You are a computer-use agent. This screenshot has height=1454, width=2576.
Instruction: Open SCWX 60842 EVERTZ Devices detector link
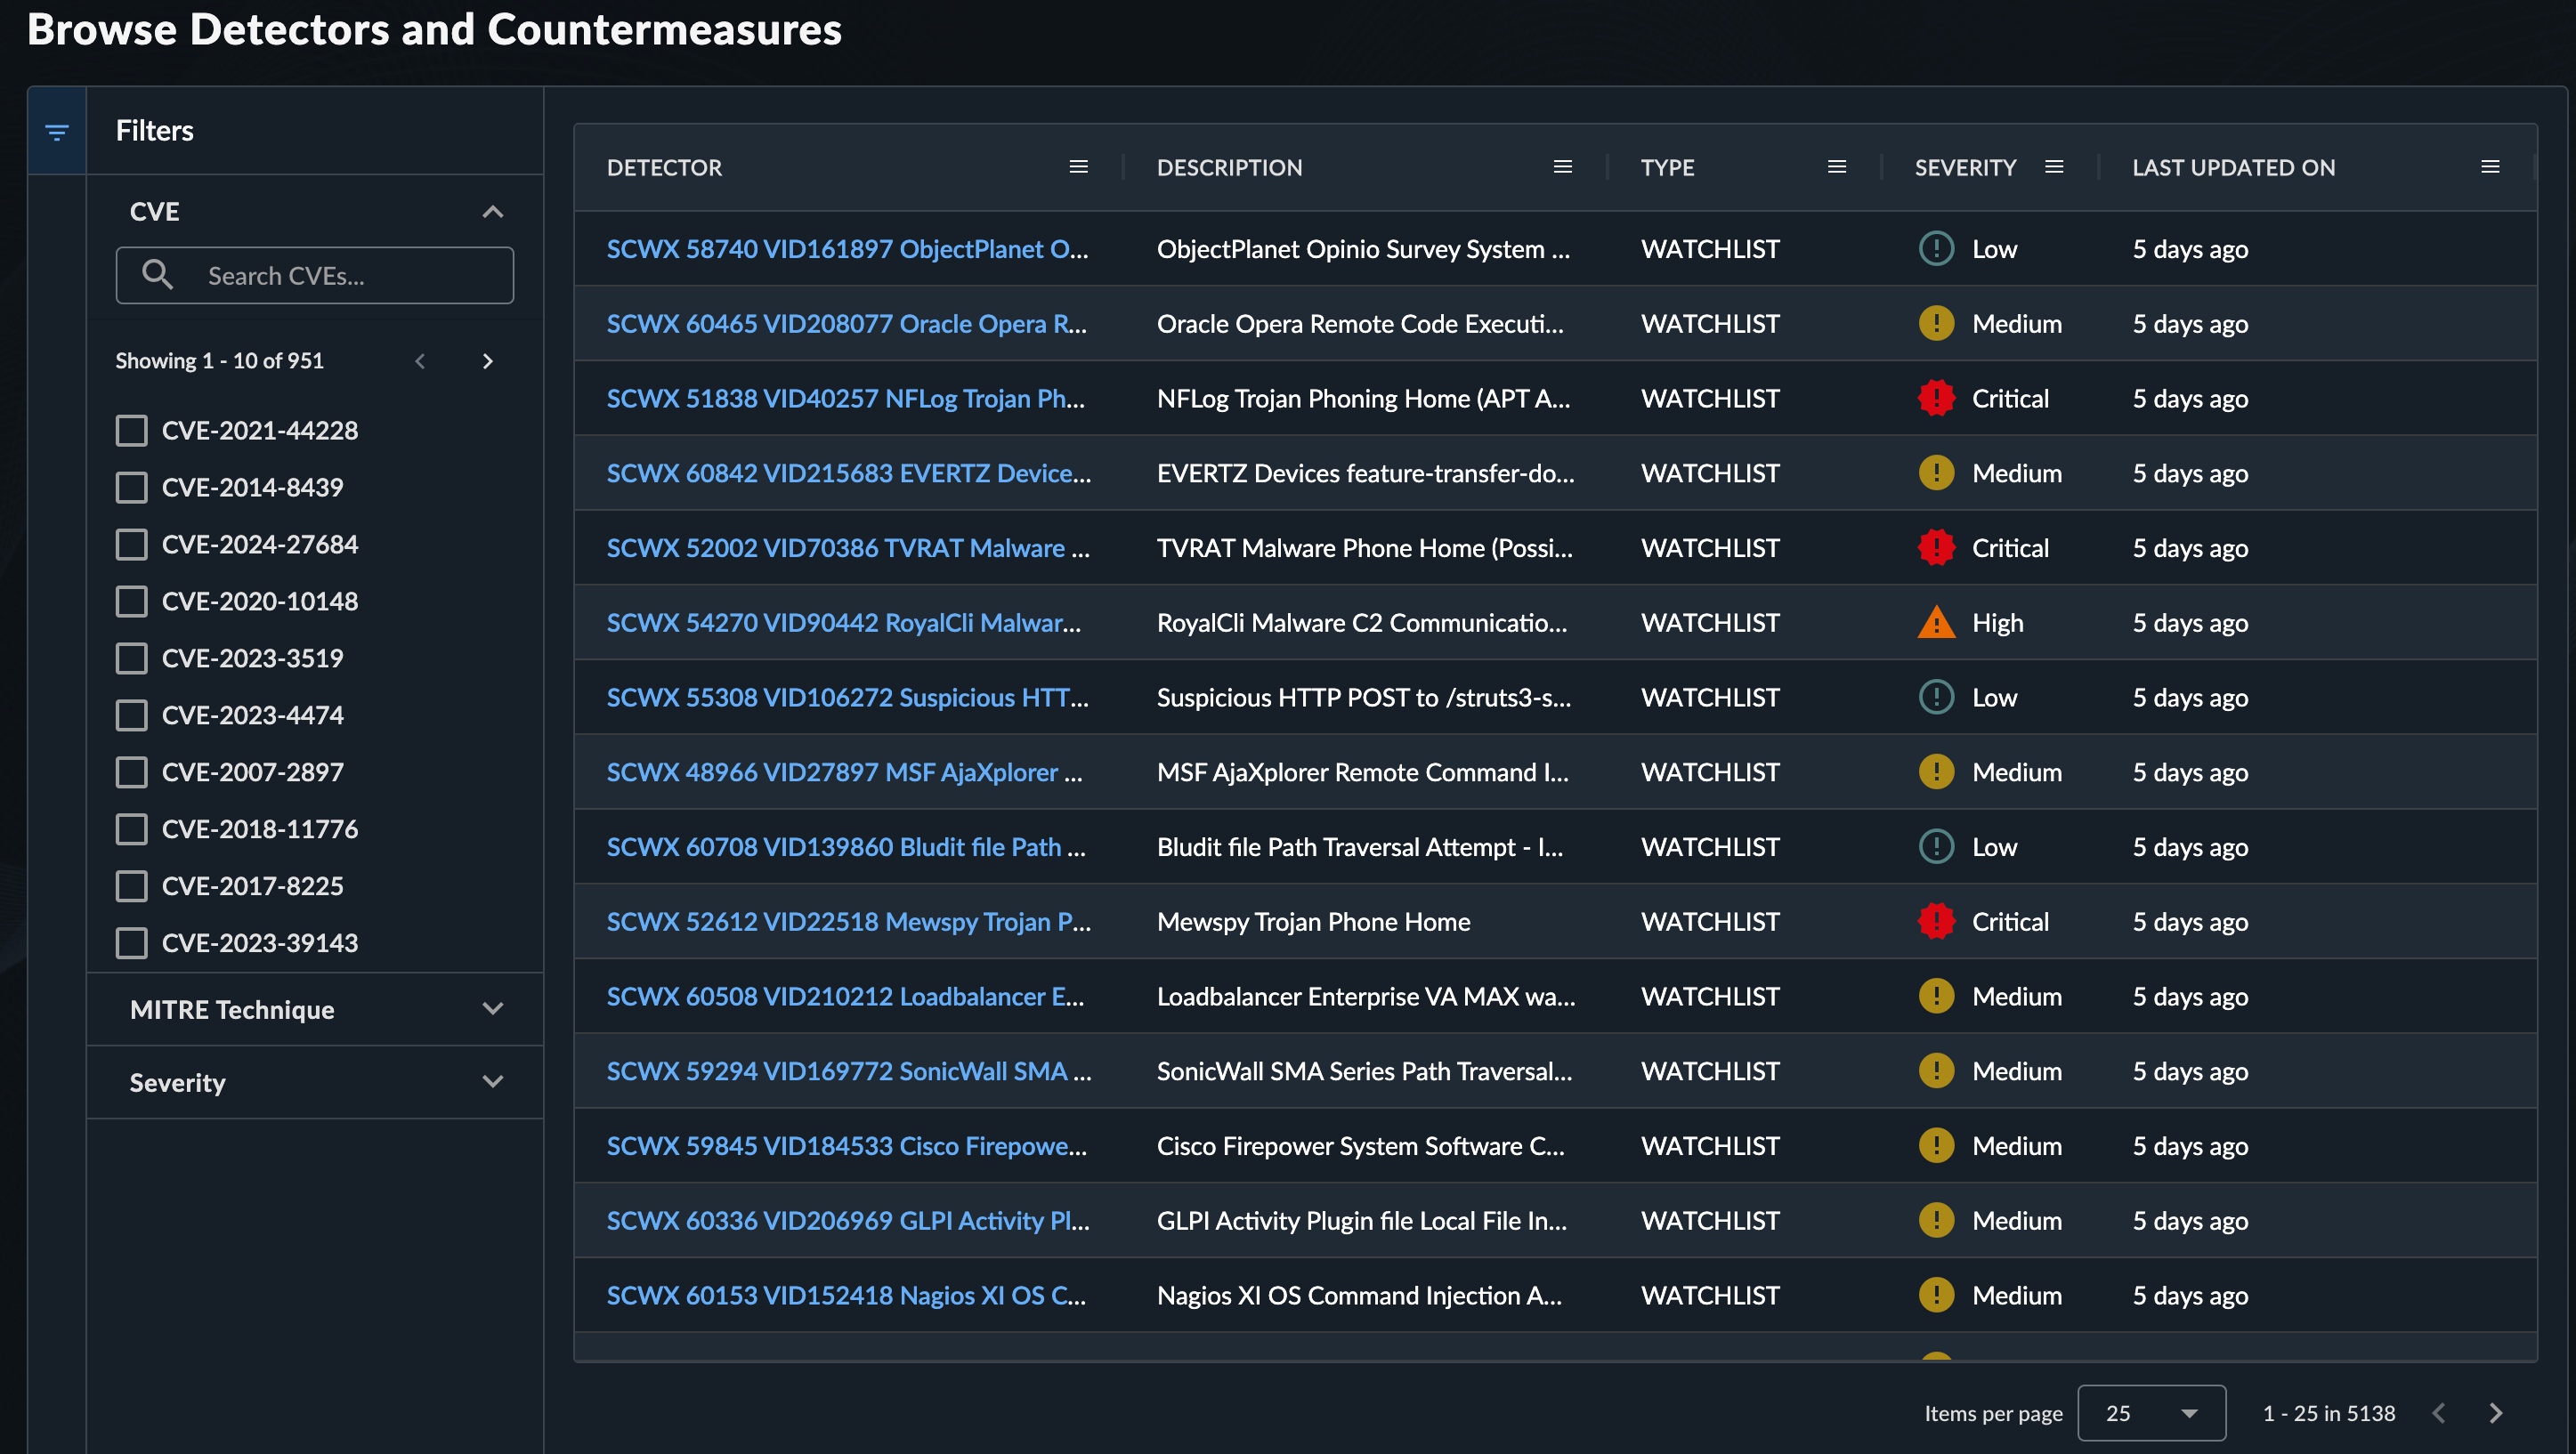click(849, 473)
